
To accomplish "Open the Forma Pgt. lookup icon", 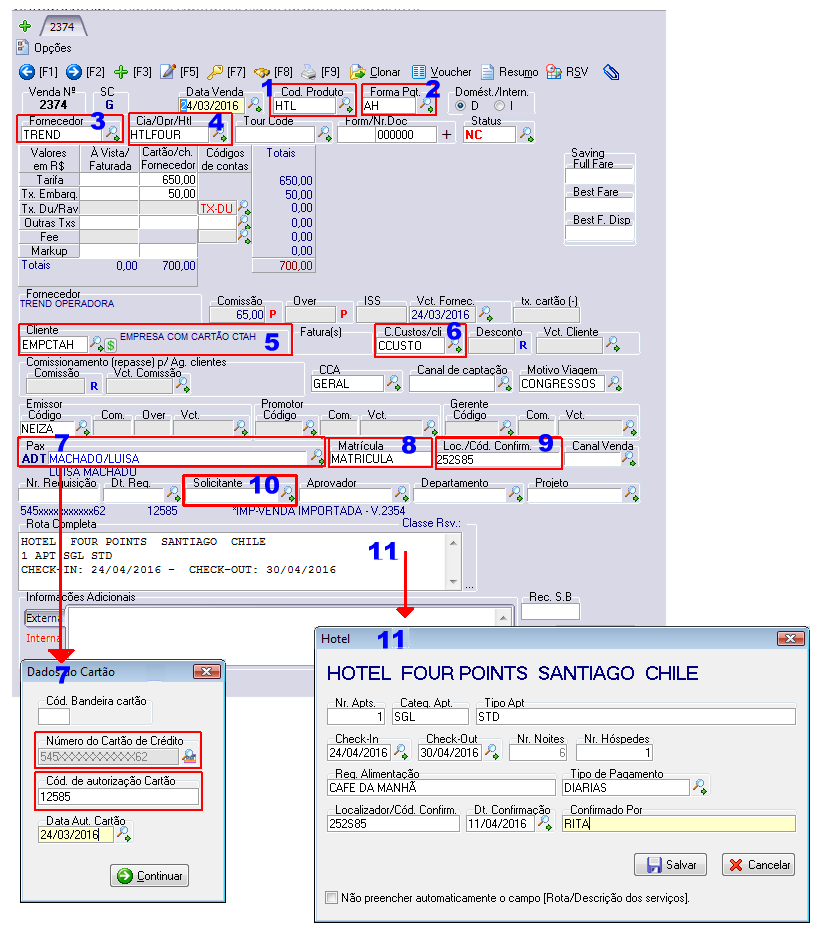I will (x=426, y=104).
